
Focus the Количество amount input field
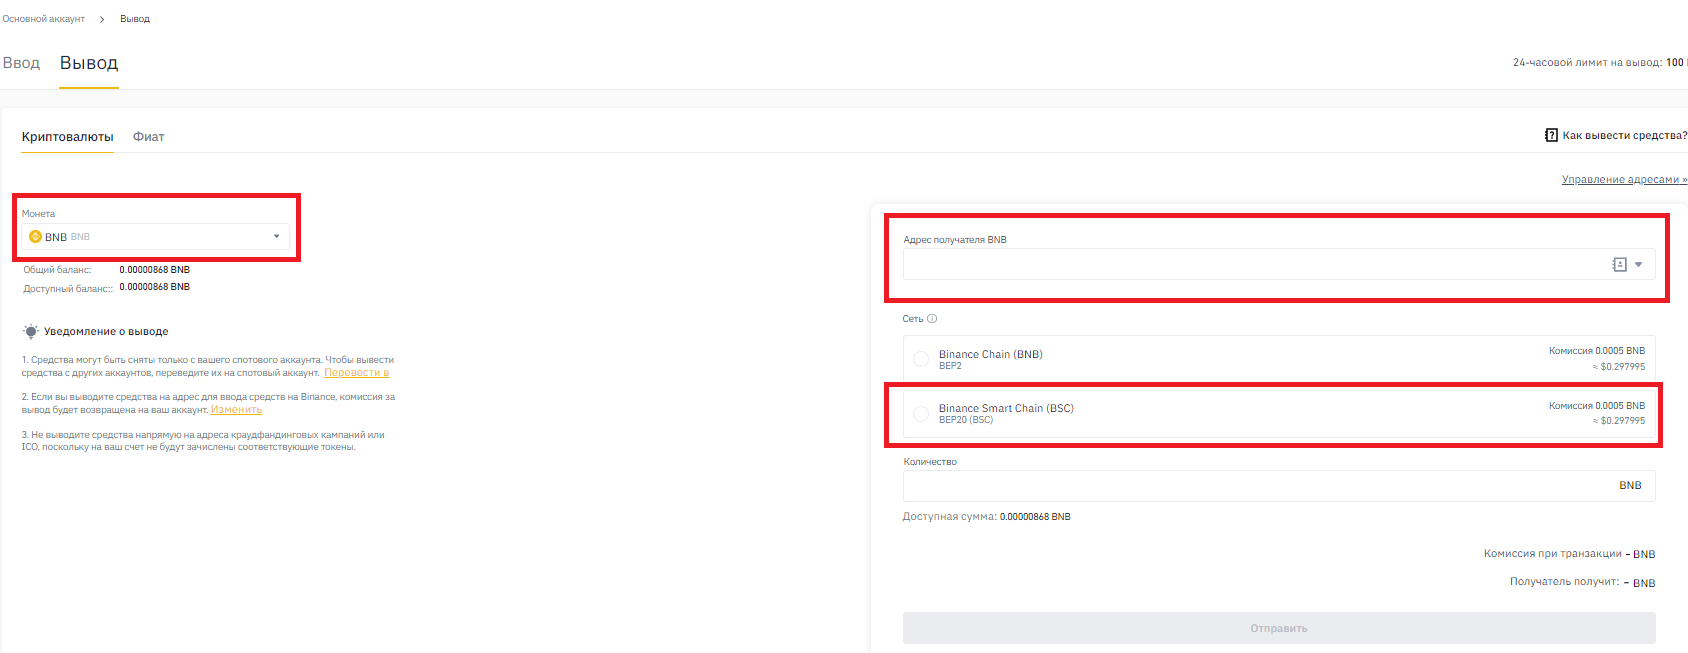pos(1279,486)
